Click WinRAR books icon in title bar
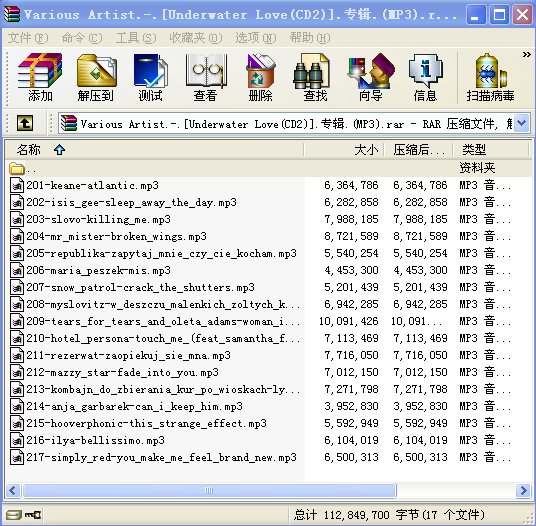Image resolution: width=536 pixels, height=526 pixels. 12,14
